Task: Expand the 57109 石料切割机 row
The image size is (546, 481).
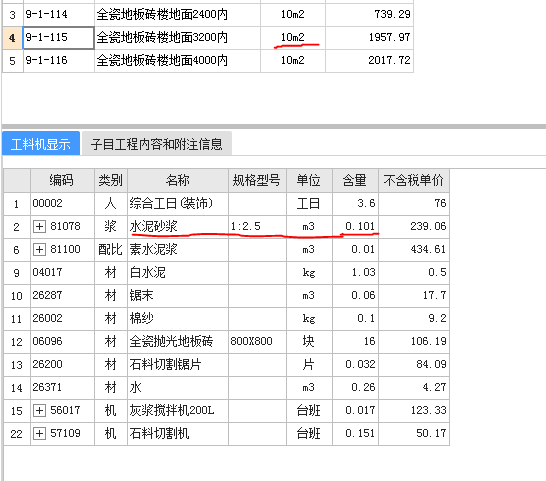Action: pyautogui.click(x=39, y=434)
